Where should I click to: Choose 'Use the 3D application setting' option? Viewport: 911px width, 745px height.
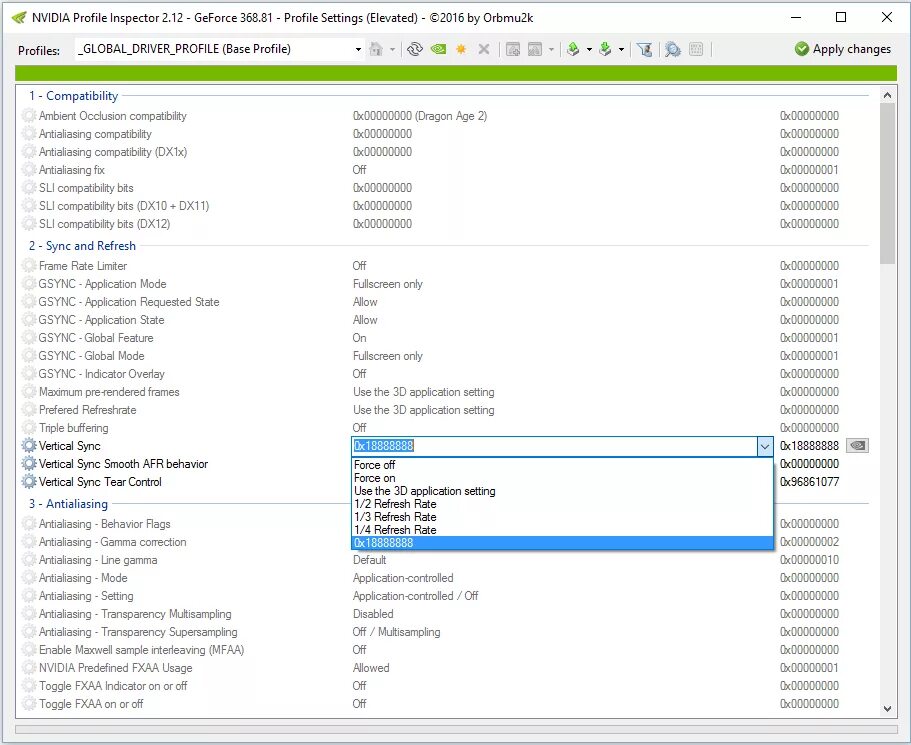(x=562, y=491)
